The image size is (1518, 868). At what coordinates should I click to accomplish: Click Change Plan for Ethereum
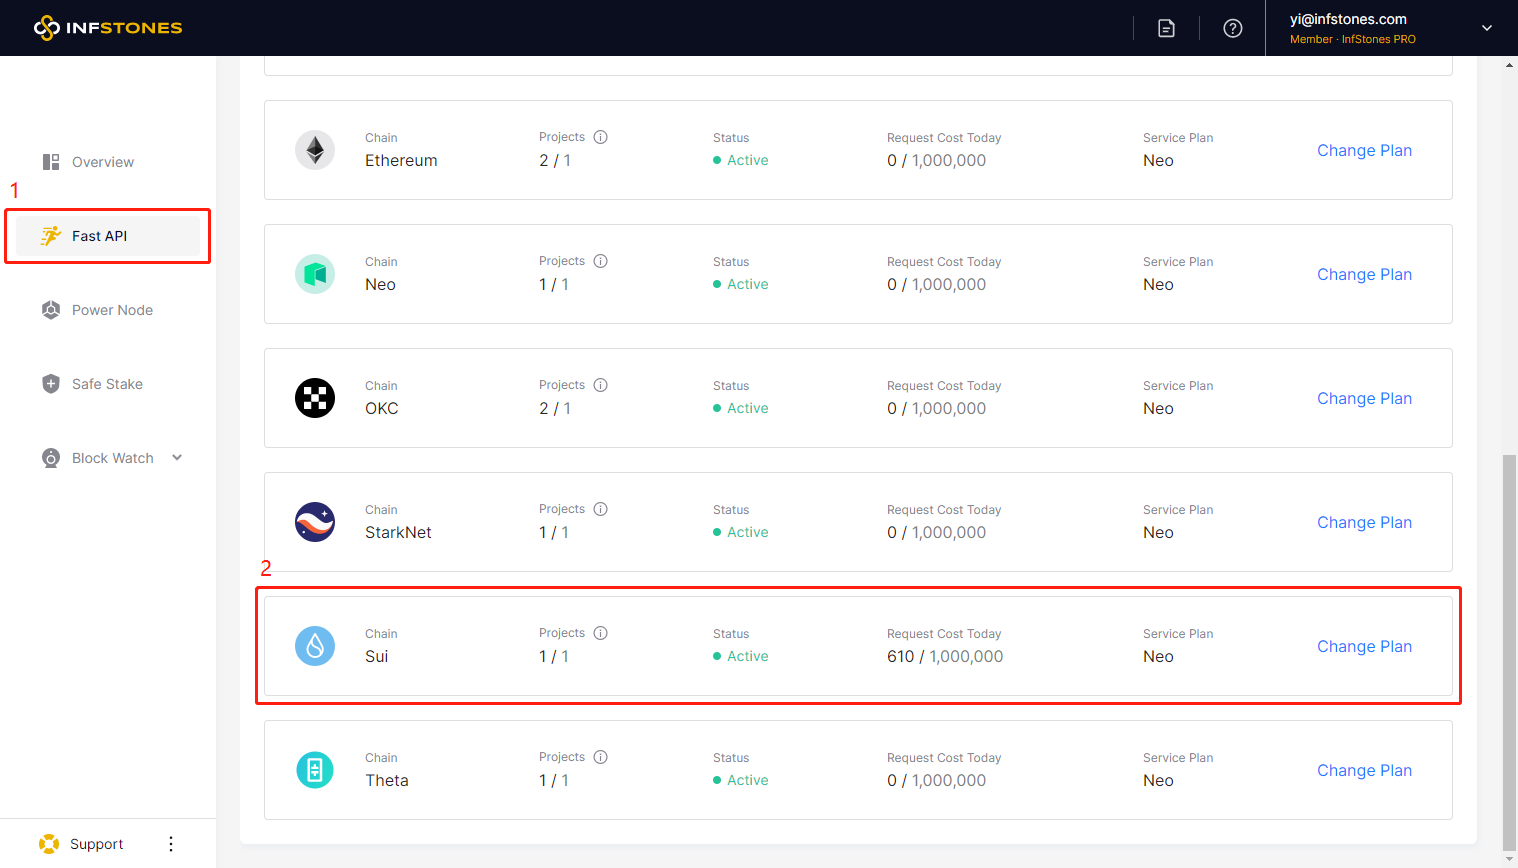click(1364, 150)
